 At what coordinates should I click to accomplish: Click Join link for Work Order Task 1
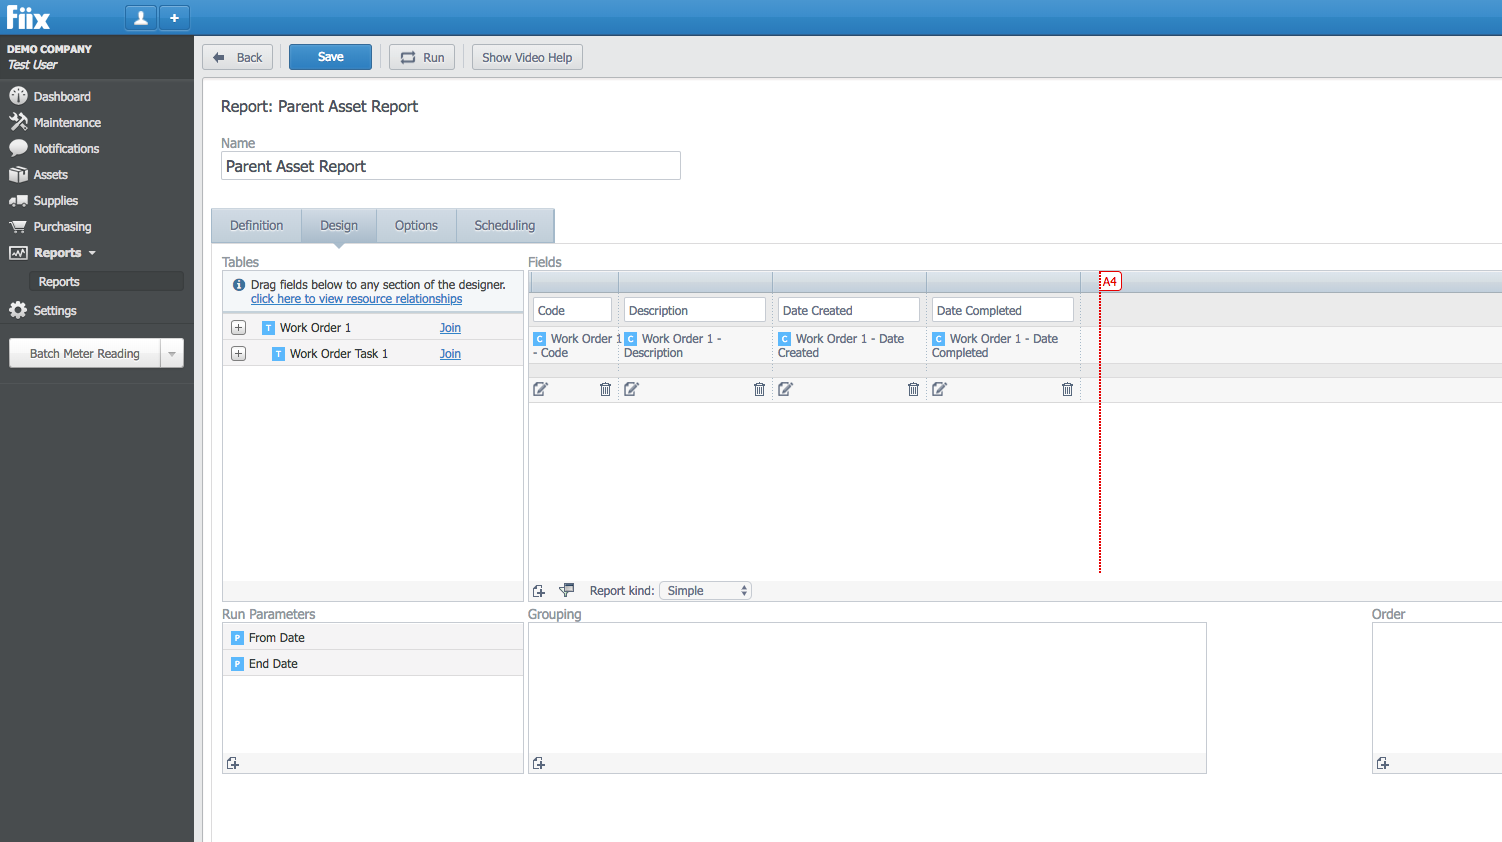pyautogui.click(x=450, y=354)
